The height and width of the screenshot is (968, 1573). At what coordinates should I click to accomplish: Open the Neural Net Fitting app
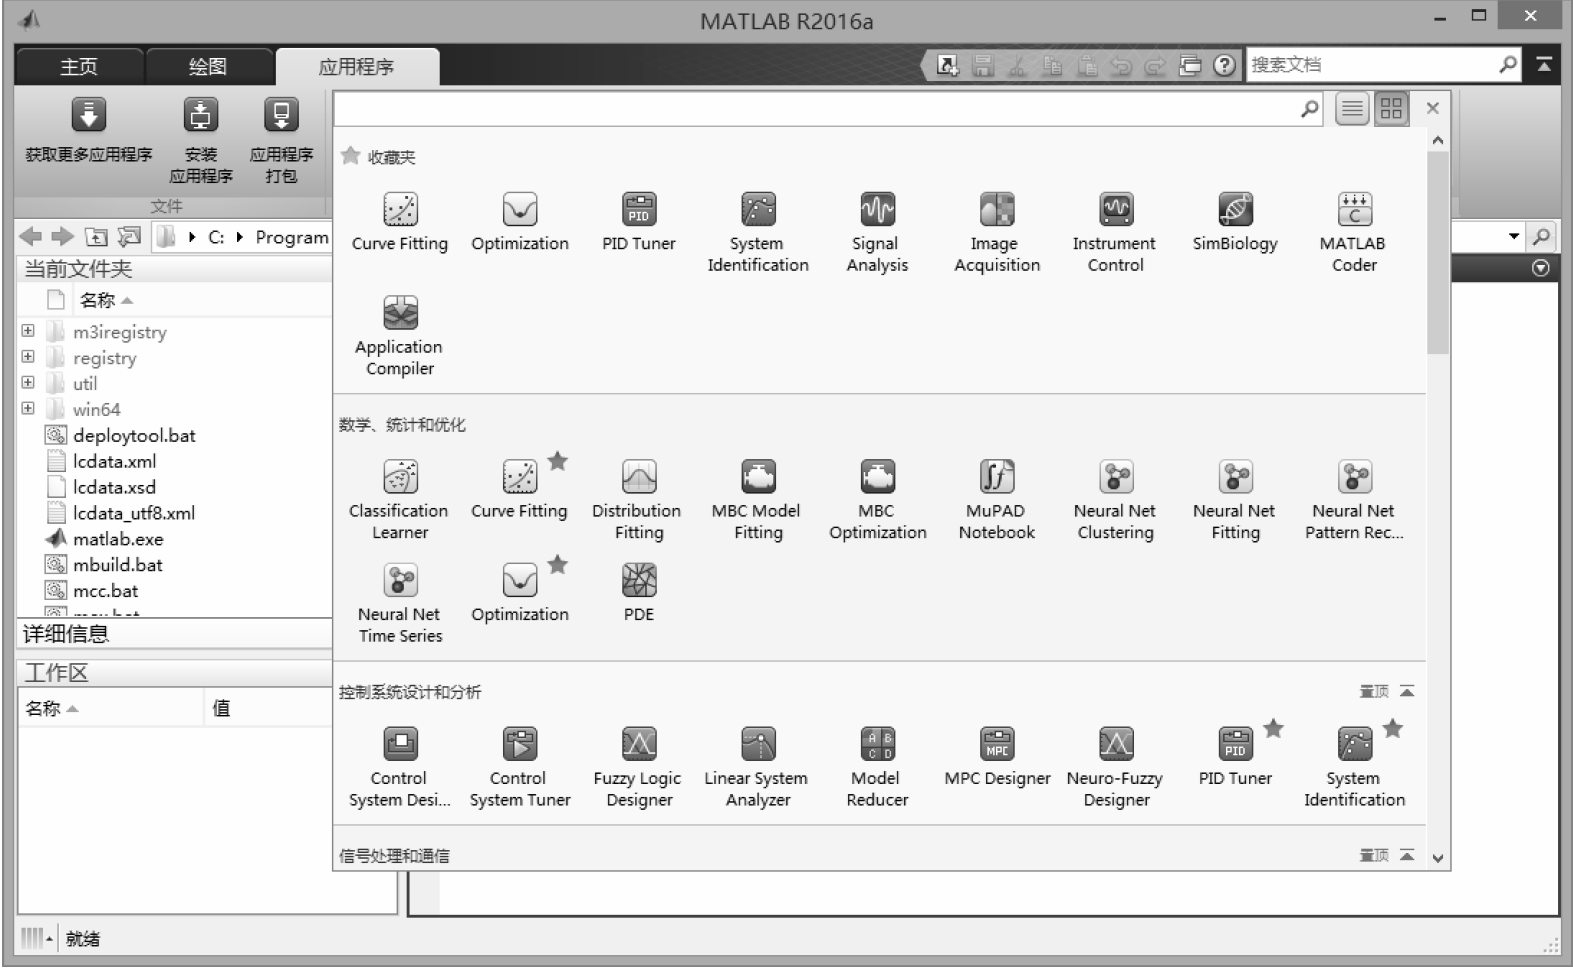1235,500
